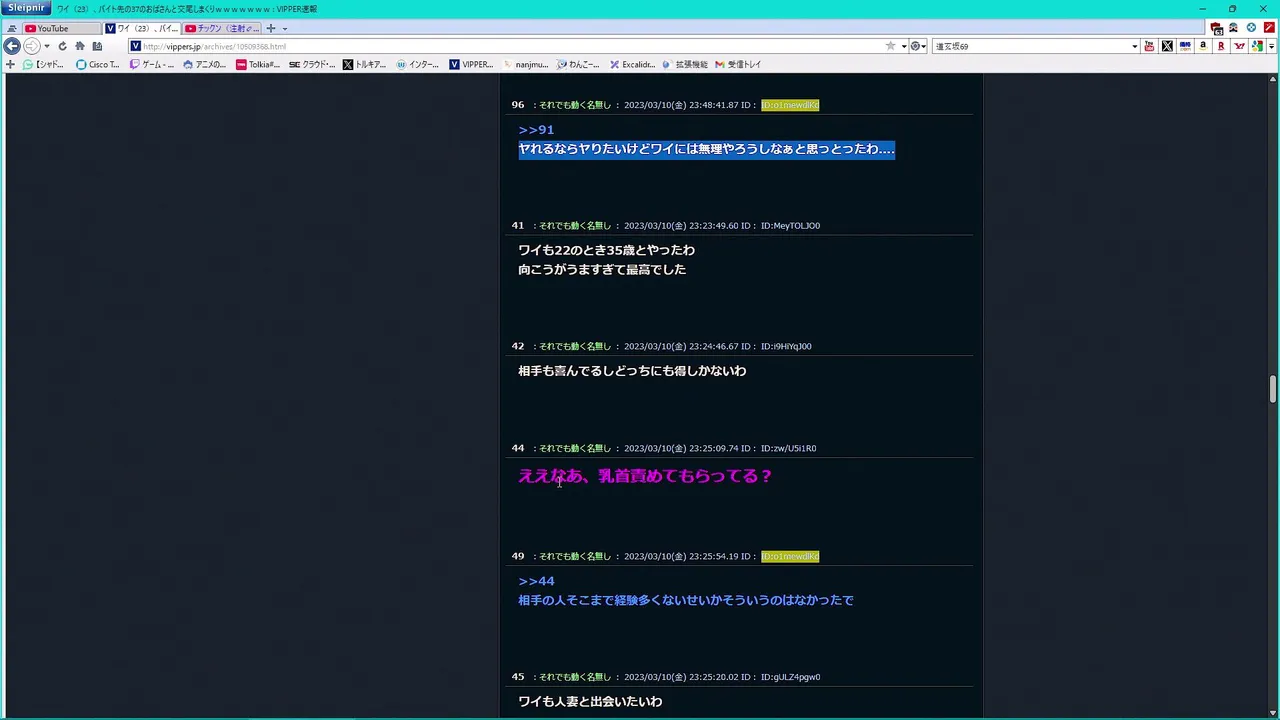
Task: Click ID:MeyTOLJO0 in post 41
Action: point(790,226)
